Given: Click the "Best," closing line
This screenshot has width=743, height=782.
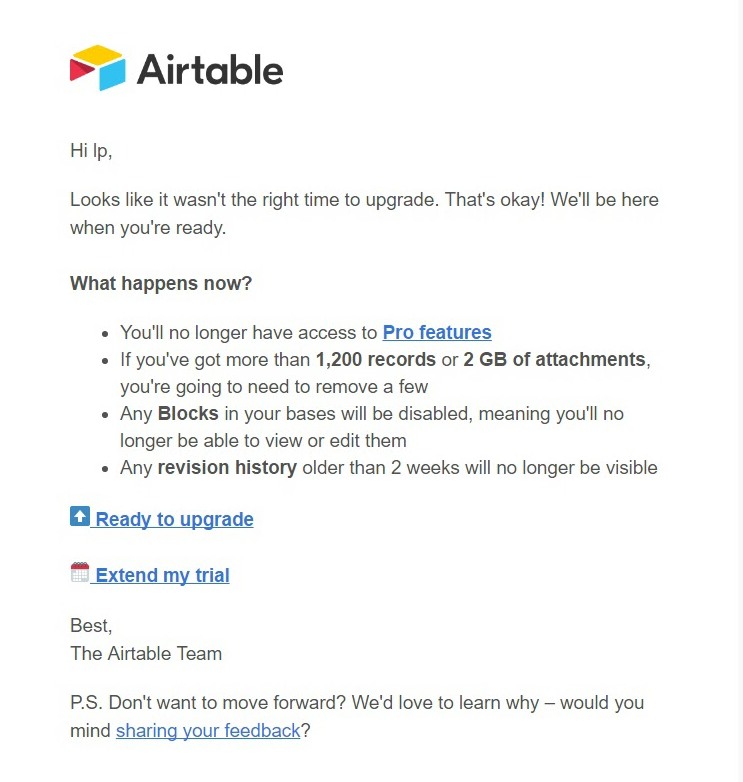Looking at the screenshot, I should 91,626.
